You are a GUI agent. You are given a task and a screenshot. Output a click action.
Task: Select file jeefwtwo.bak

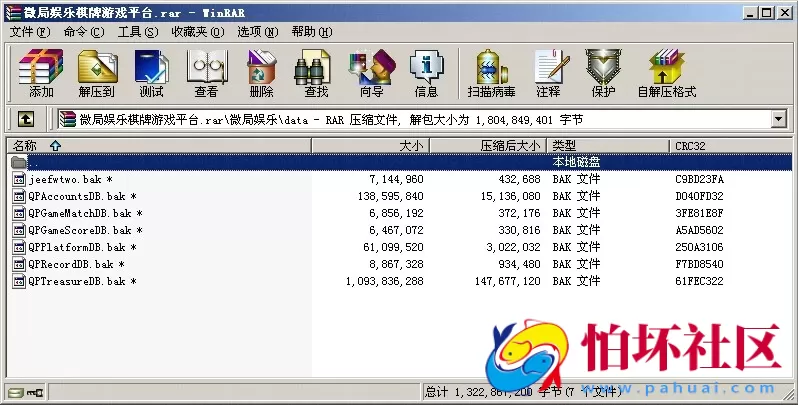click(x=71, y=179)
